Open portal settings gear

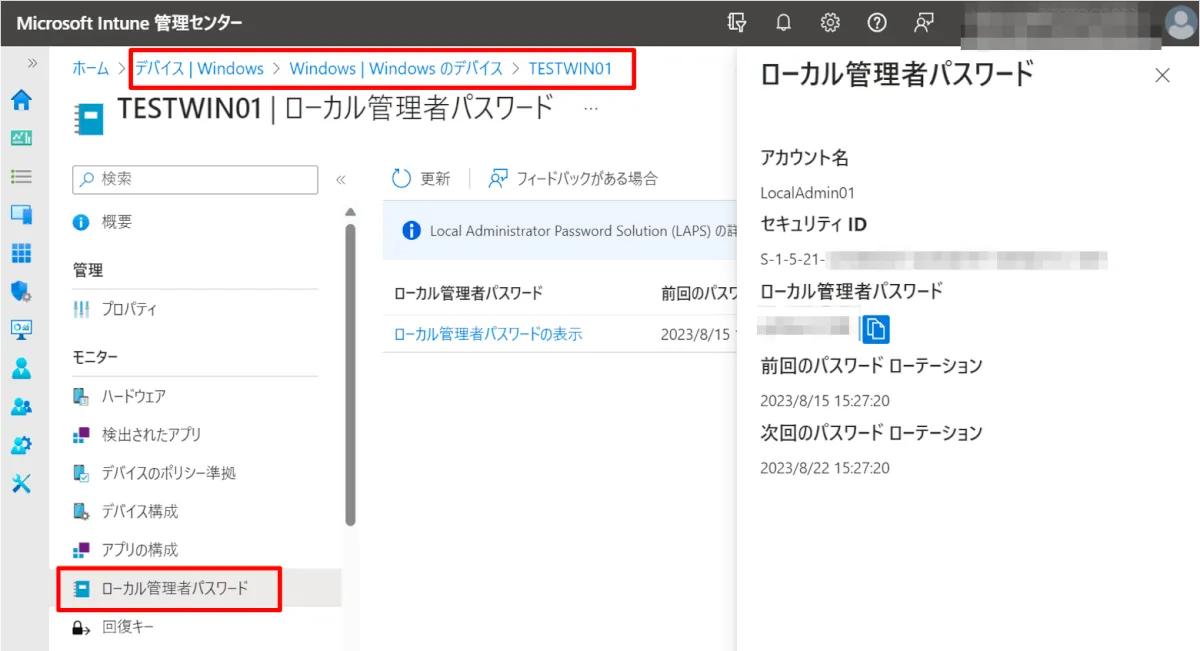(830, 23)
